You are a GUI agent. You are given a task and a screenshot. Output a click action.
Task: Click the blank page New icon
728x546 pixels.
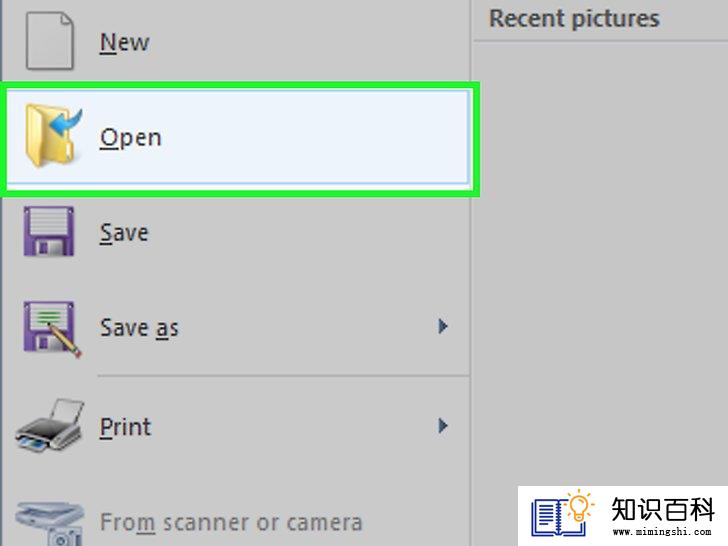pyautogui.click(x=49, y=41)
